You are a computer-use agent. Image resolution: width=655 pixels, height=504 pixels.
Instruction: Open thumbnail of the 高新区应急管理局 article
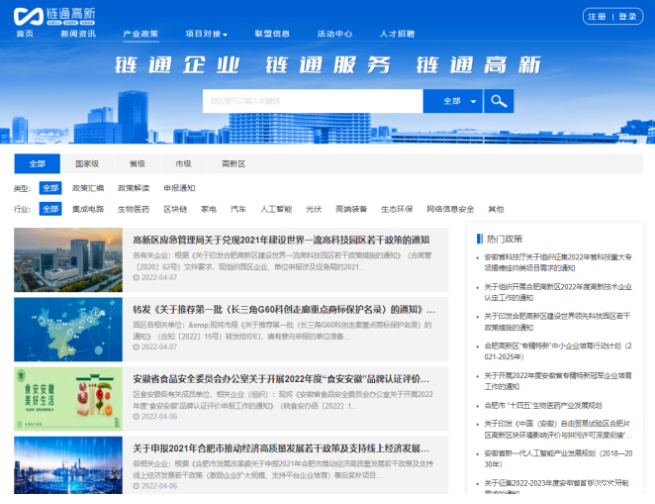pyautogui.click(x=67, y=259)
